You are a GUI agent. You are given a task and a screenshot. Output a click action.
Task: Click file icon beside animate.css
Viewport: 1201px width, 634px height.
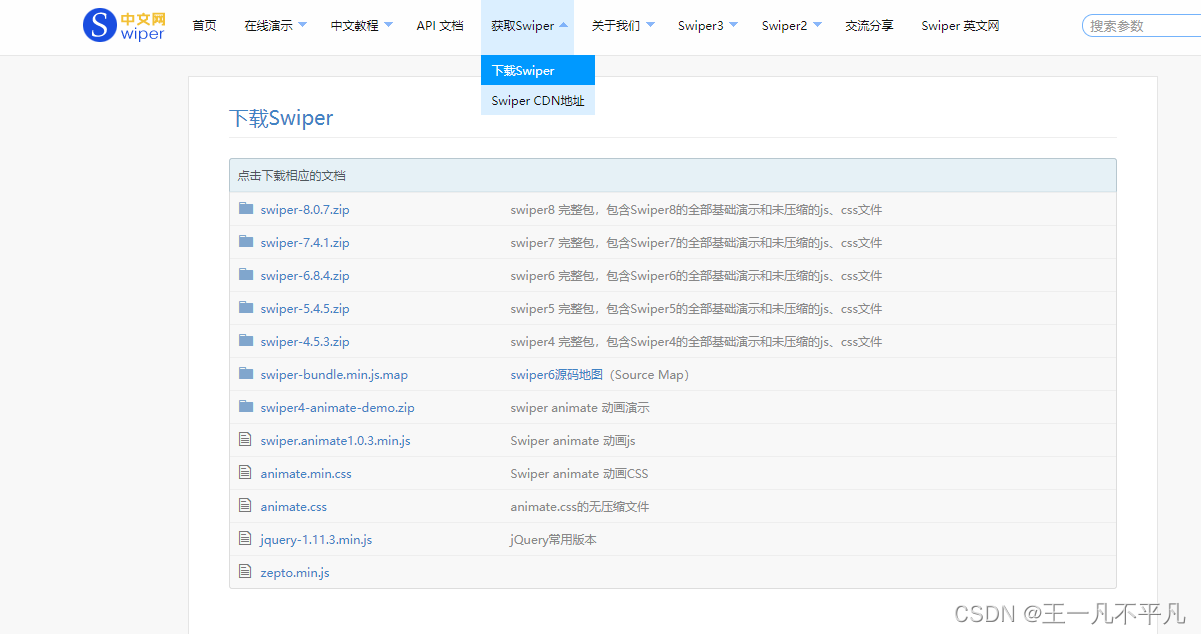(245, 505)
